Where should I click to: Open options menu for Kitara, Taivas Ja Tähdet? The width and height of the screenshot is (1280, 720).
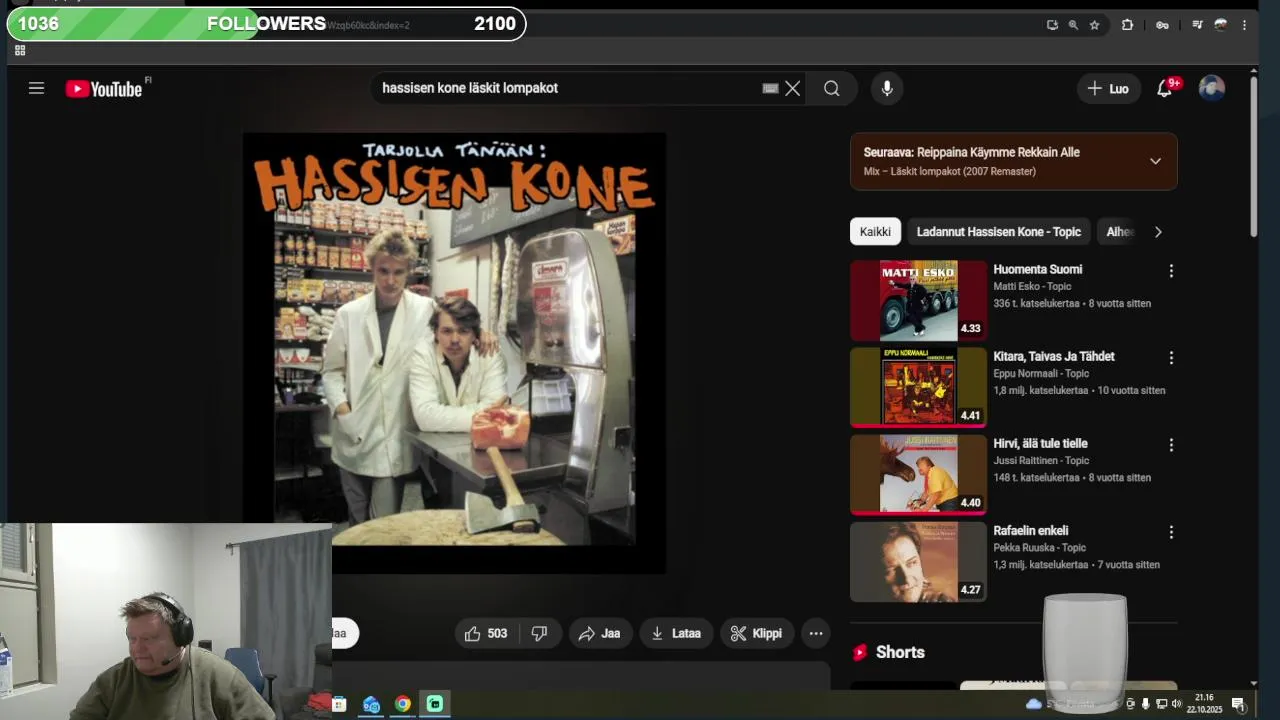1171,358
